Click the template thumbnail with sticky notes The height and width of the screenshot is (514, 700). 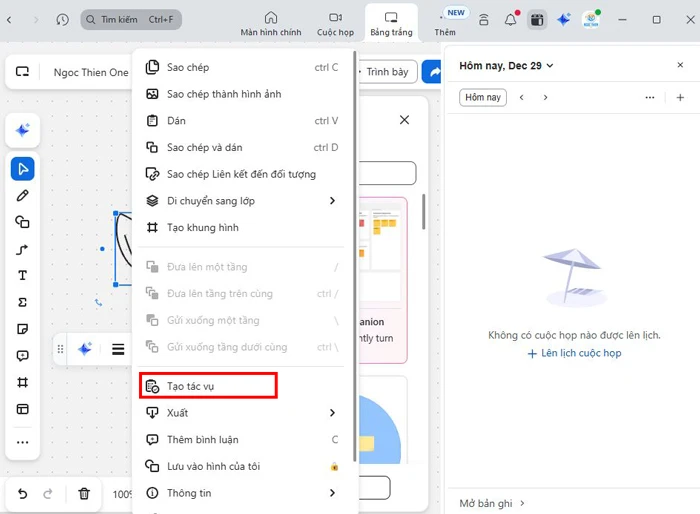coord(382,280)
